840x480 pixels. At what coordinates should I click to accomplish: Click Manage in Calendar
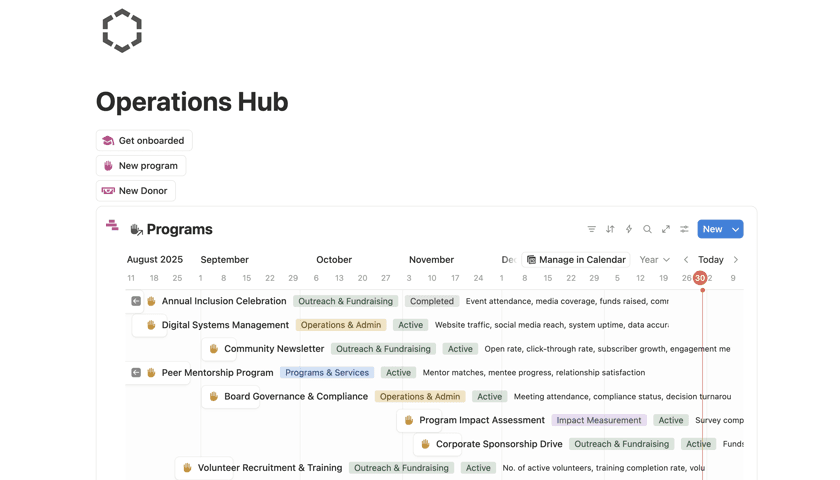575,260
